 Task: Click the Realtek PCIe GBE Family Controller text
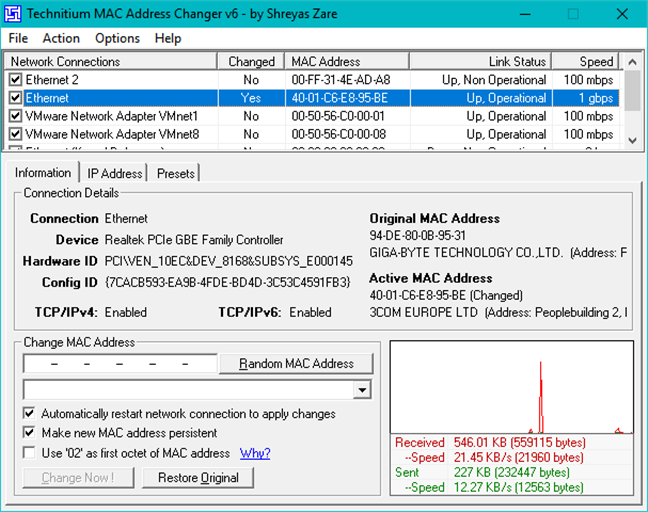point(194,240)
